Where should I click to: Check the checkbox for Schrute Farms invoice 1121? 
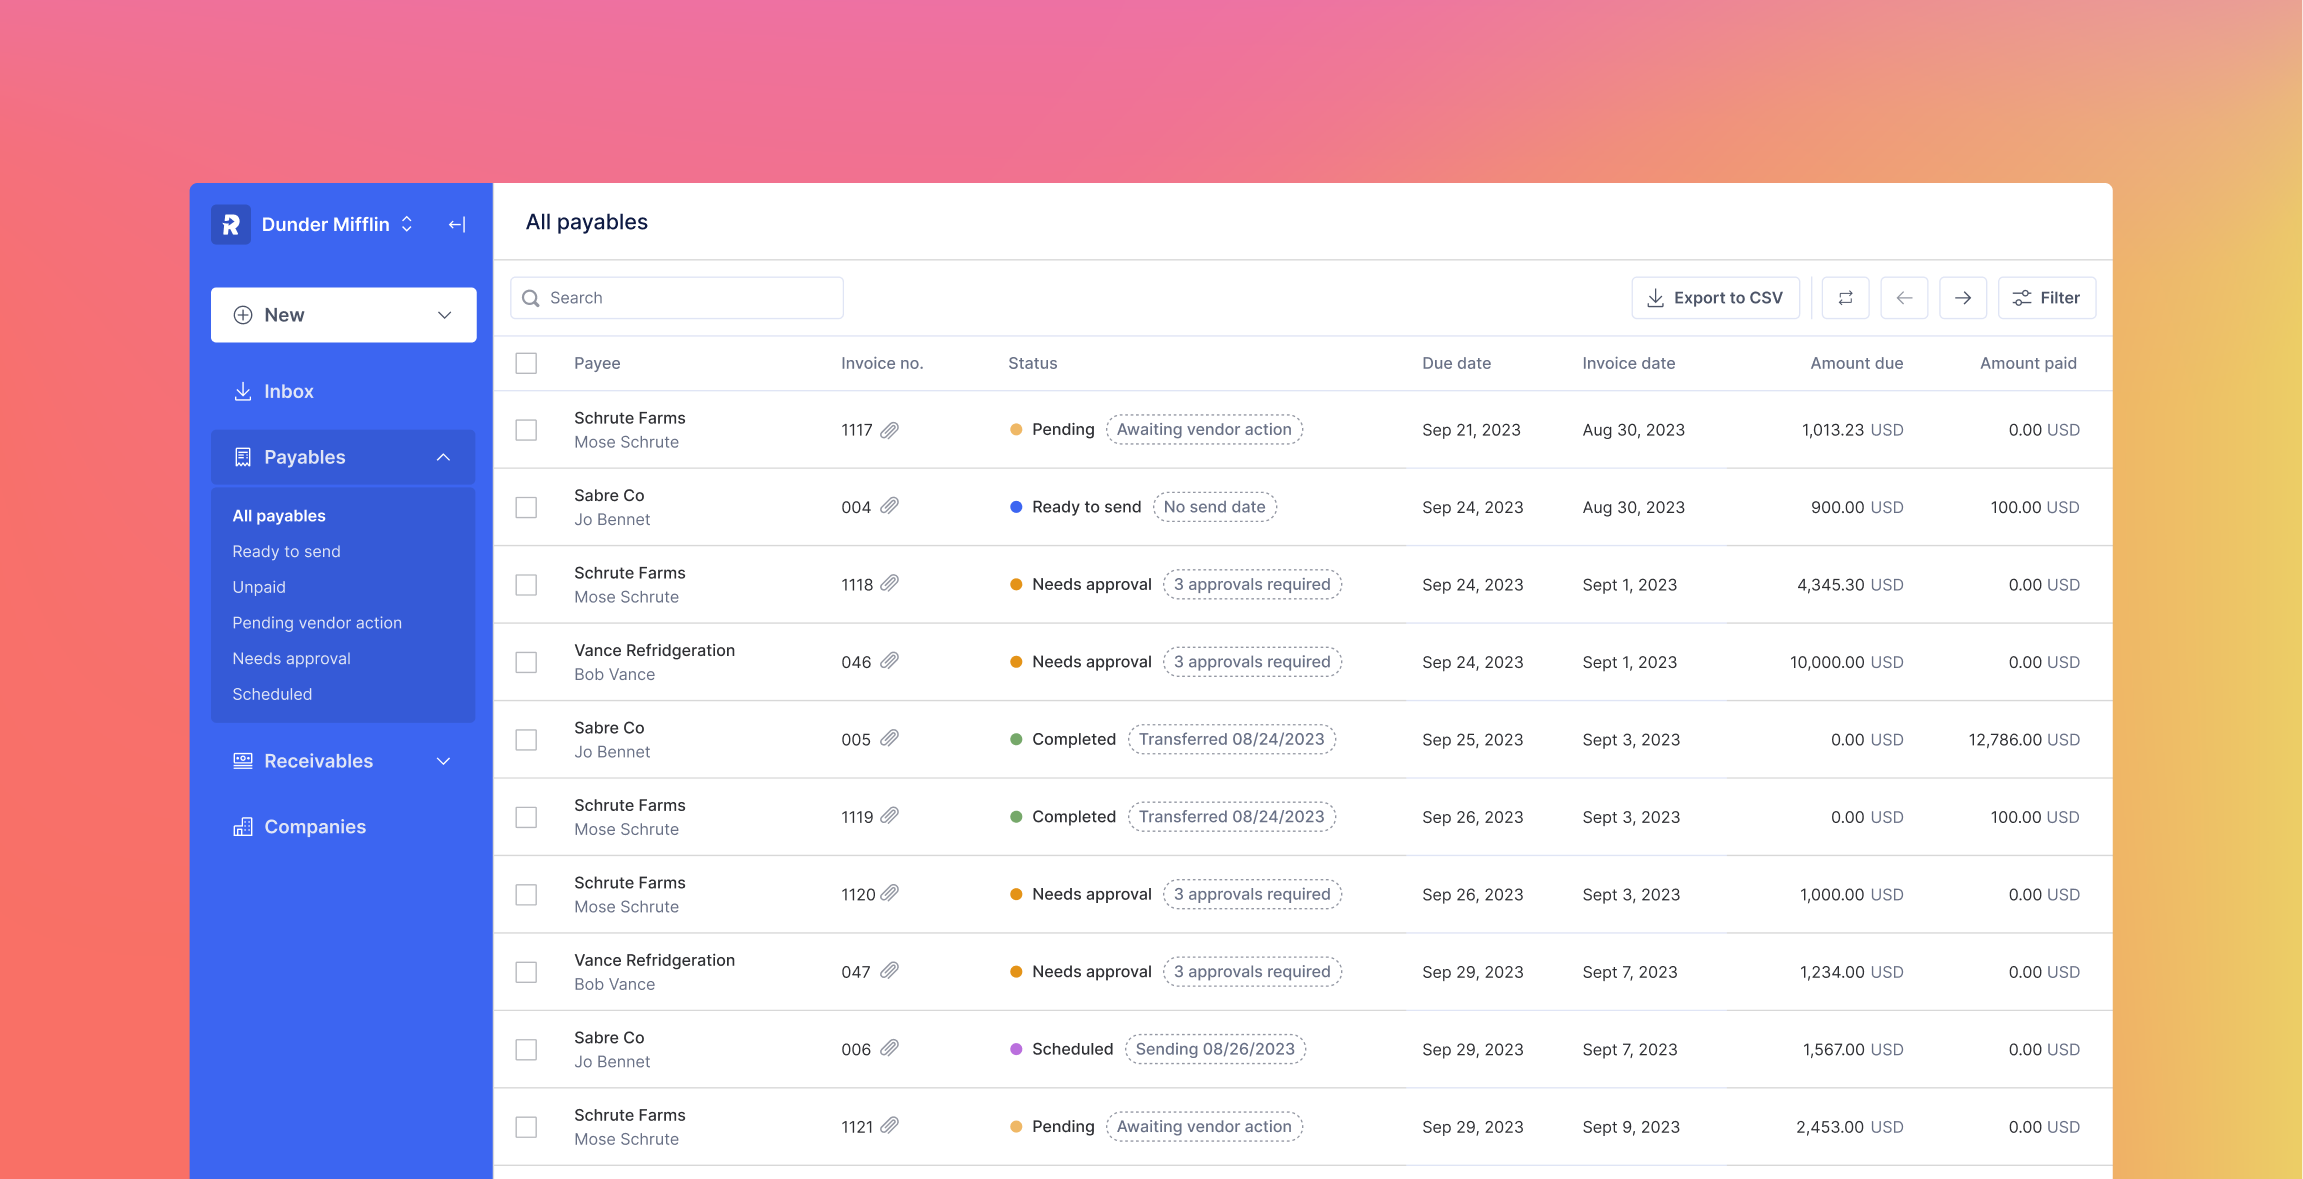tap(526, 1126)
